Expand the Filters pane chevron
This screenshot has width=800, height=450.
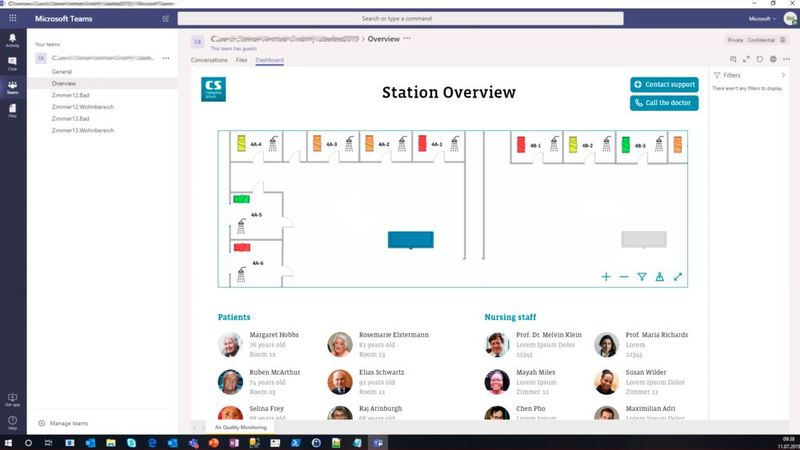[x=783, y=75]
